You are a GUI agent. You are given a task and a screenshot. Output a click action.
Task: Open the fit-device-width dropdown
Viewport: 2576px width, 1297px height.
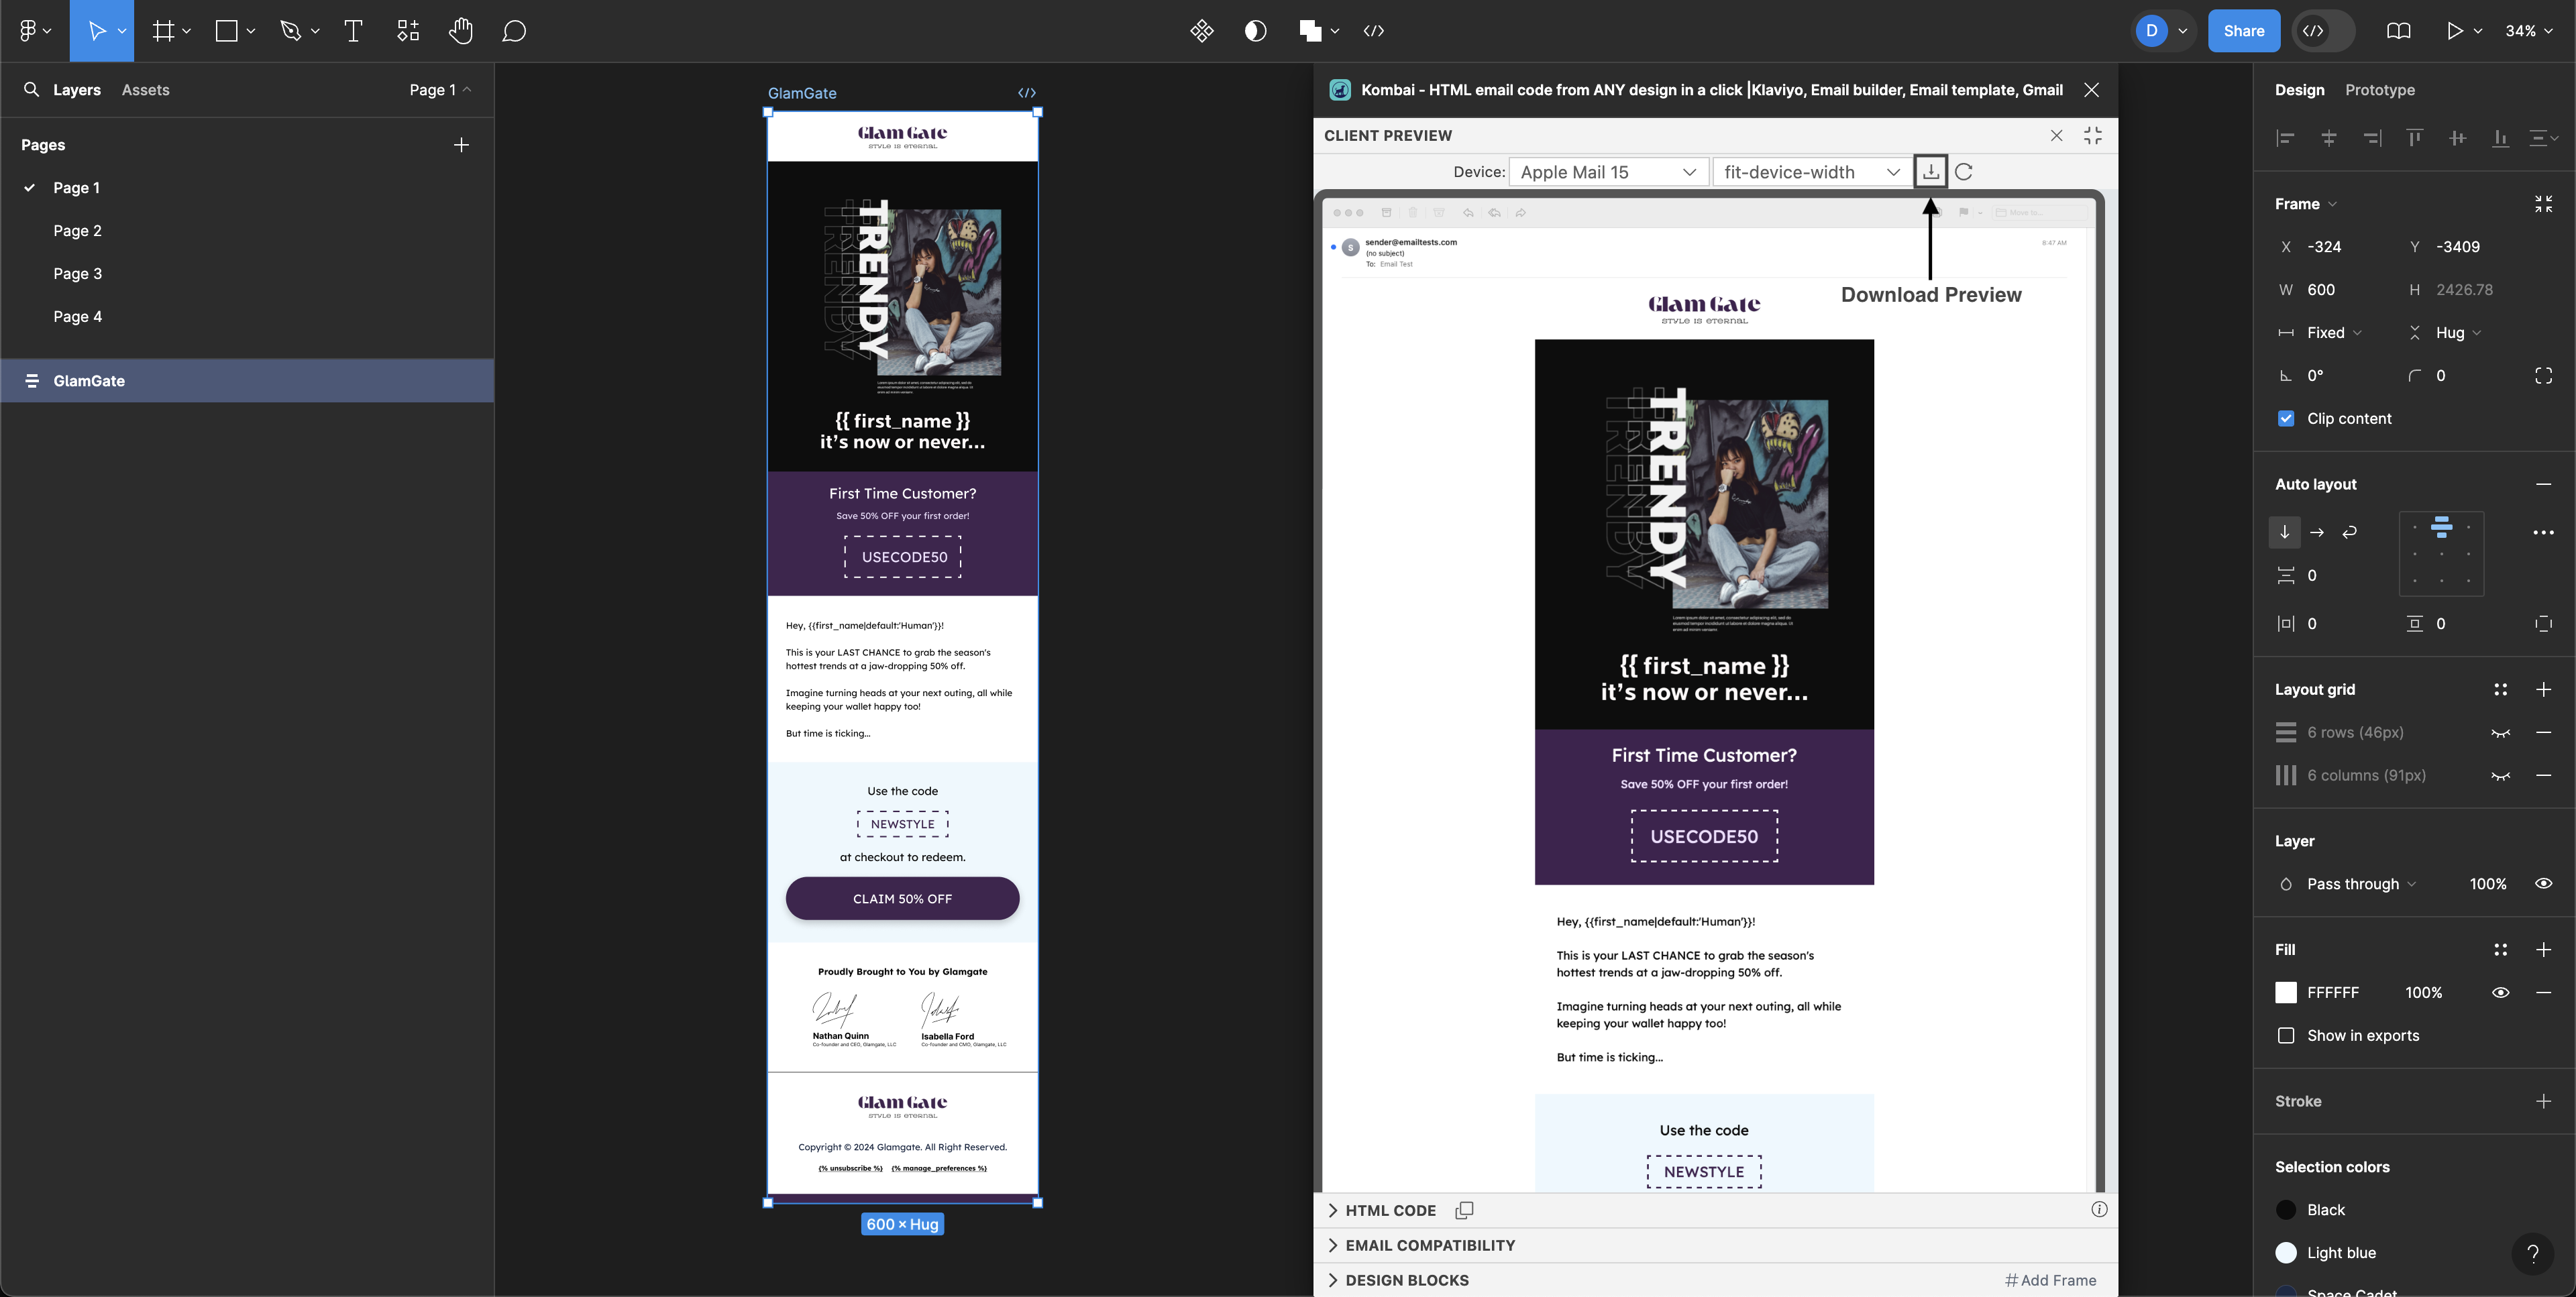(x=1812, y=172)
